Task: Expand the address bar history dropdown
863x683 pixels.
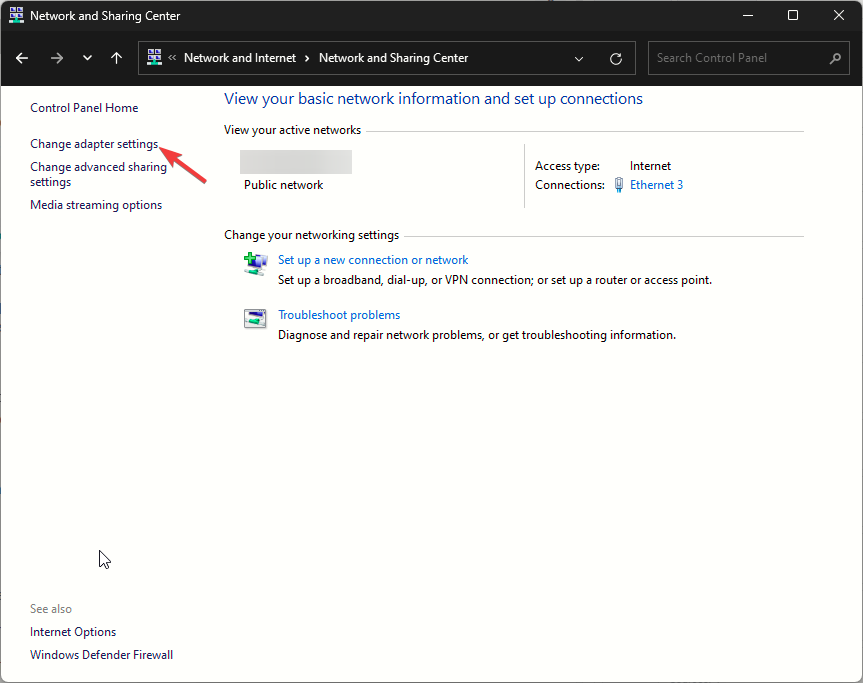Action: point(579,58)
